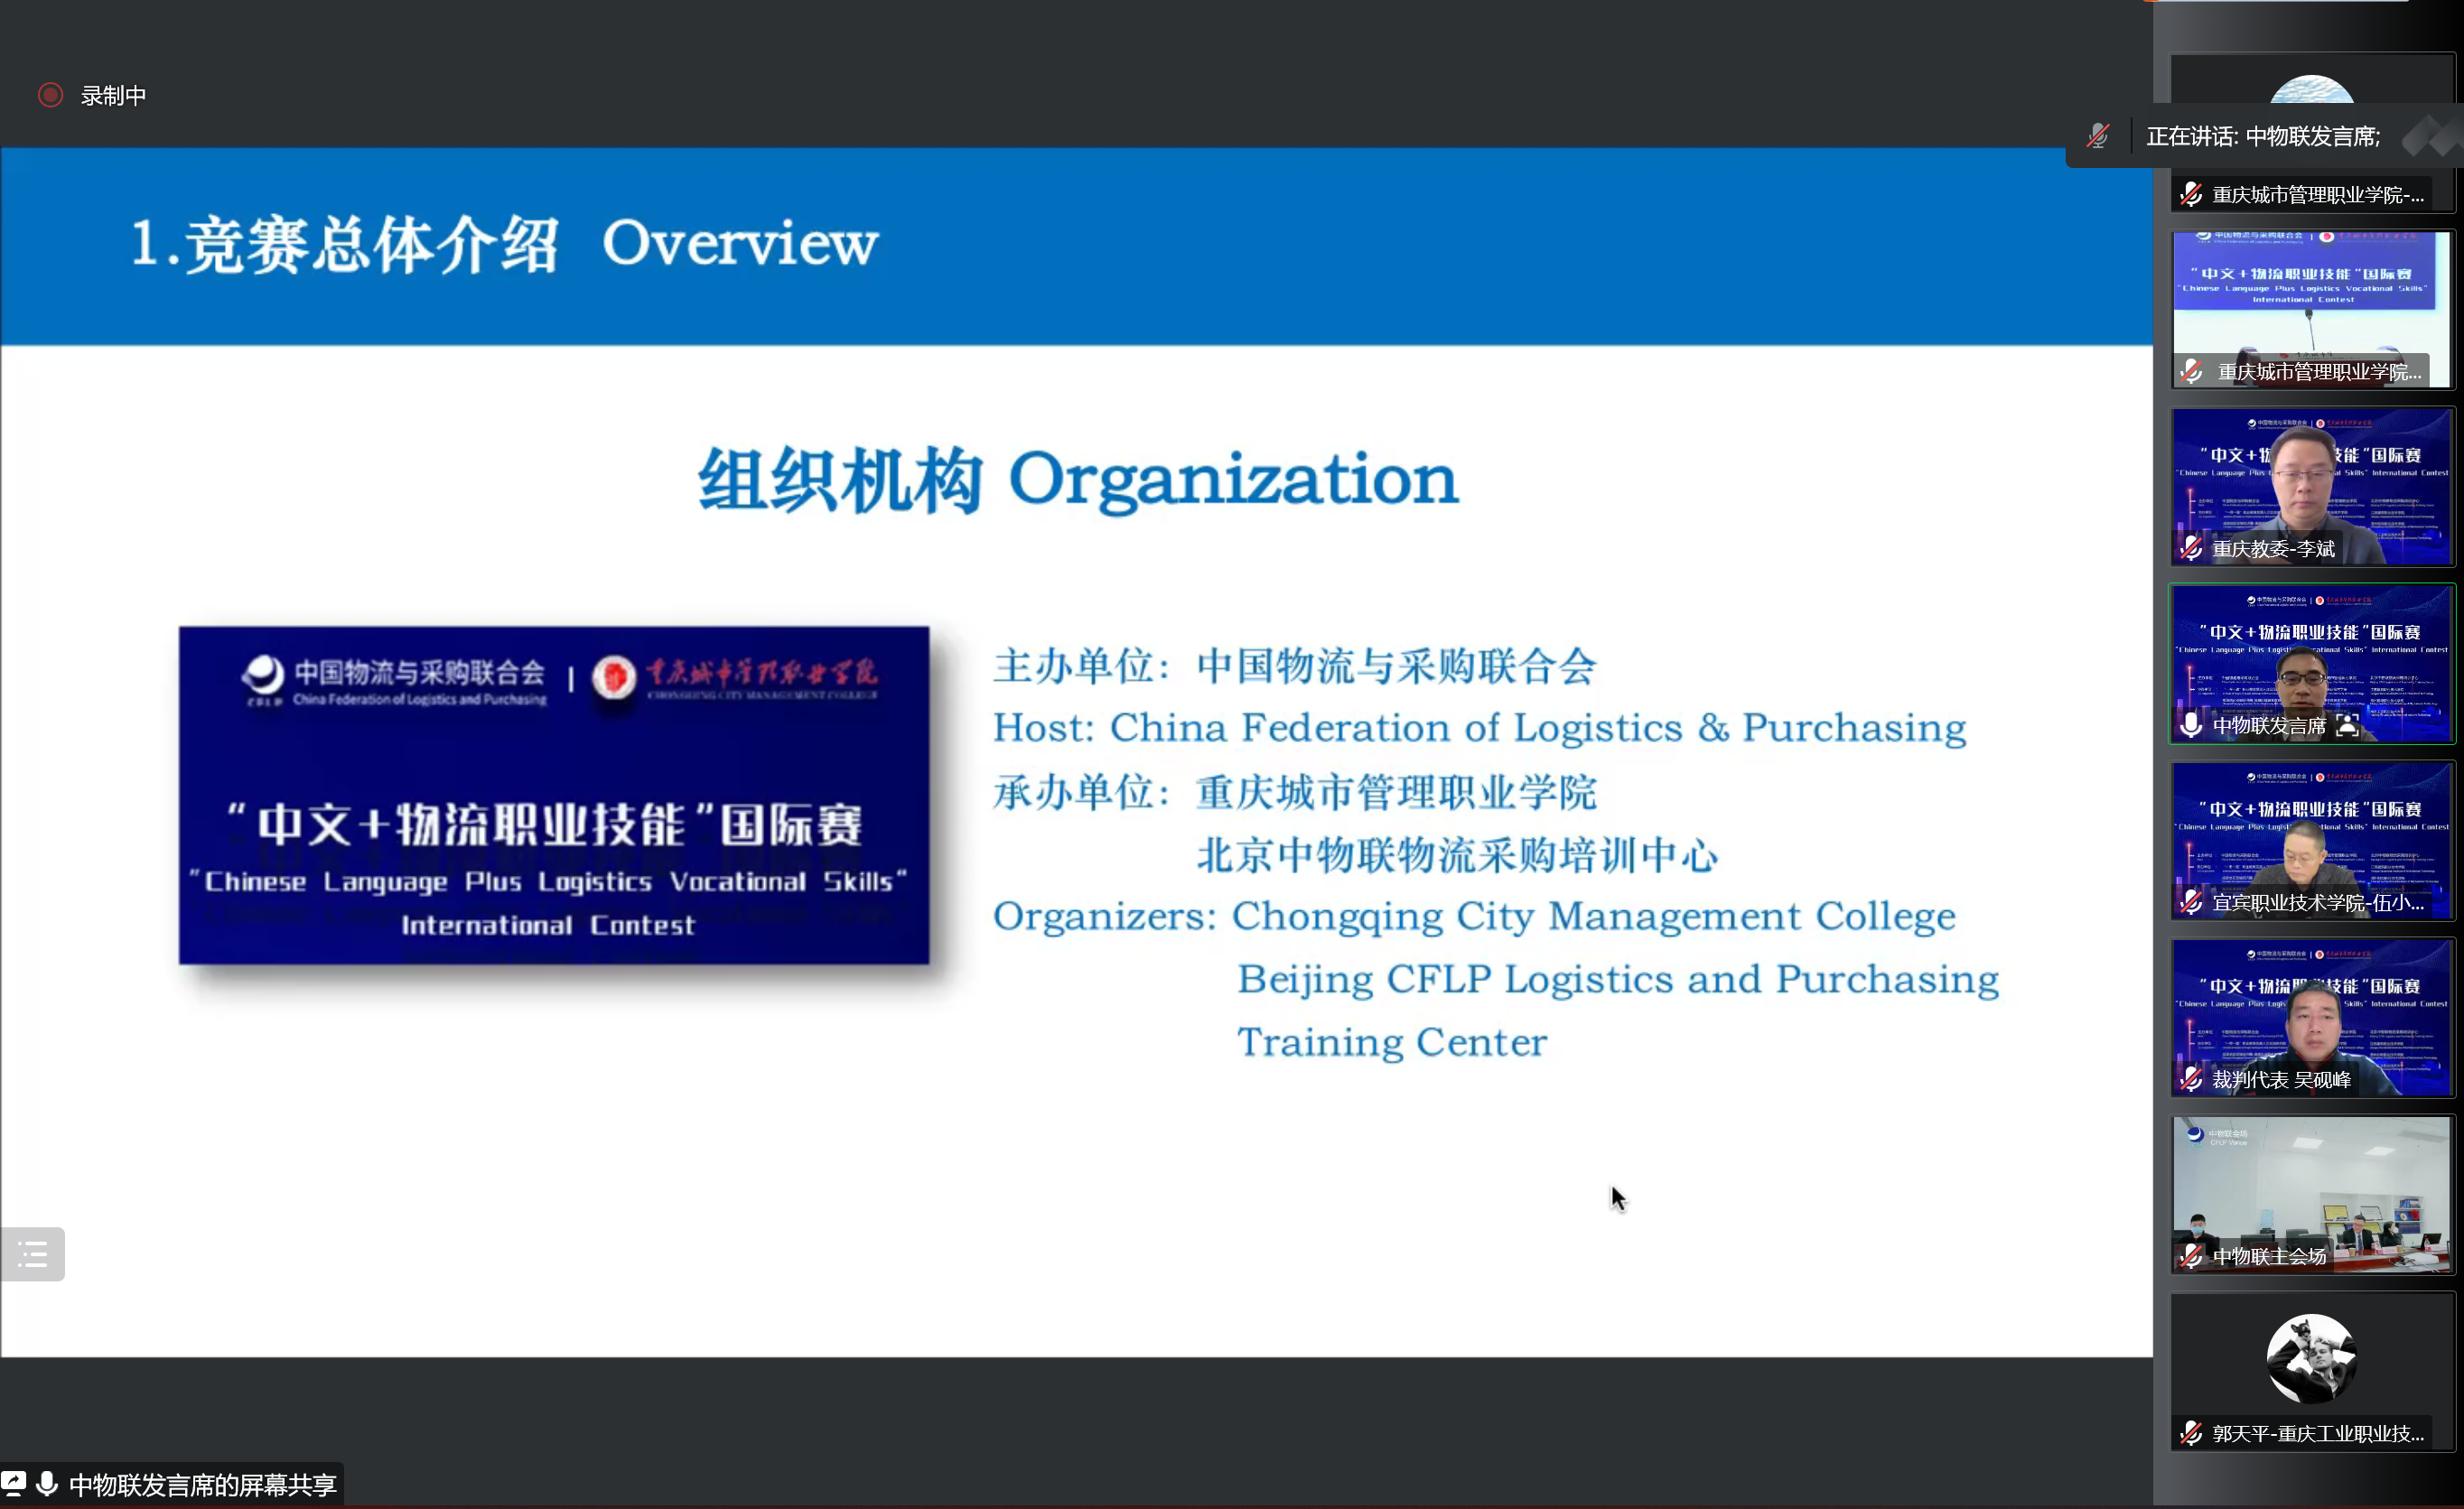Click the contest banner image on slide

point(553,795)
